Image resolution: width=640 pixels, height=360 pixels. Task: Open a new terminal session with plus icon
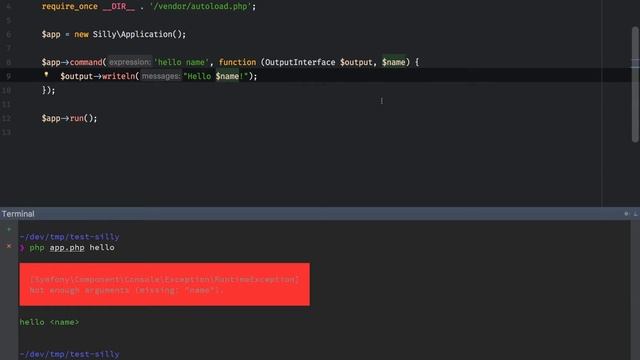pyautogui.click(x=9, y=229)
